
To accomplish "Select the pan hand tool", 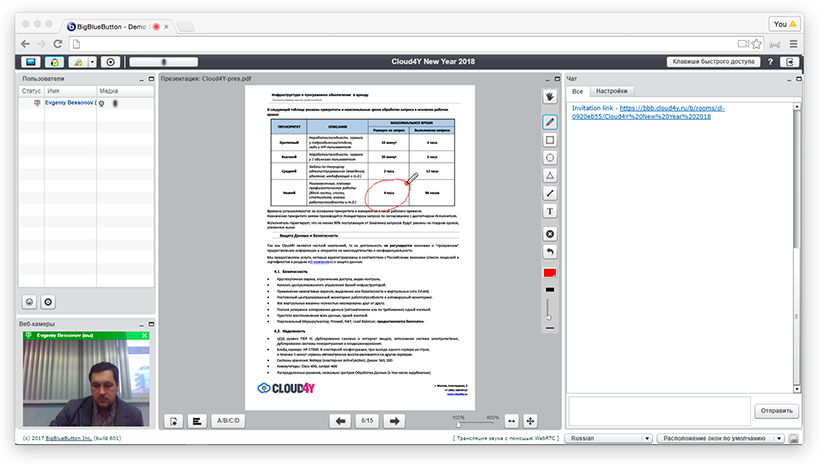I will pos(550,96).
